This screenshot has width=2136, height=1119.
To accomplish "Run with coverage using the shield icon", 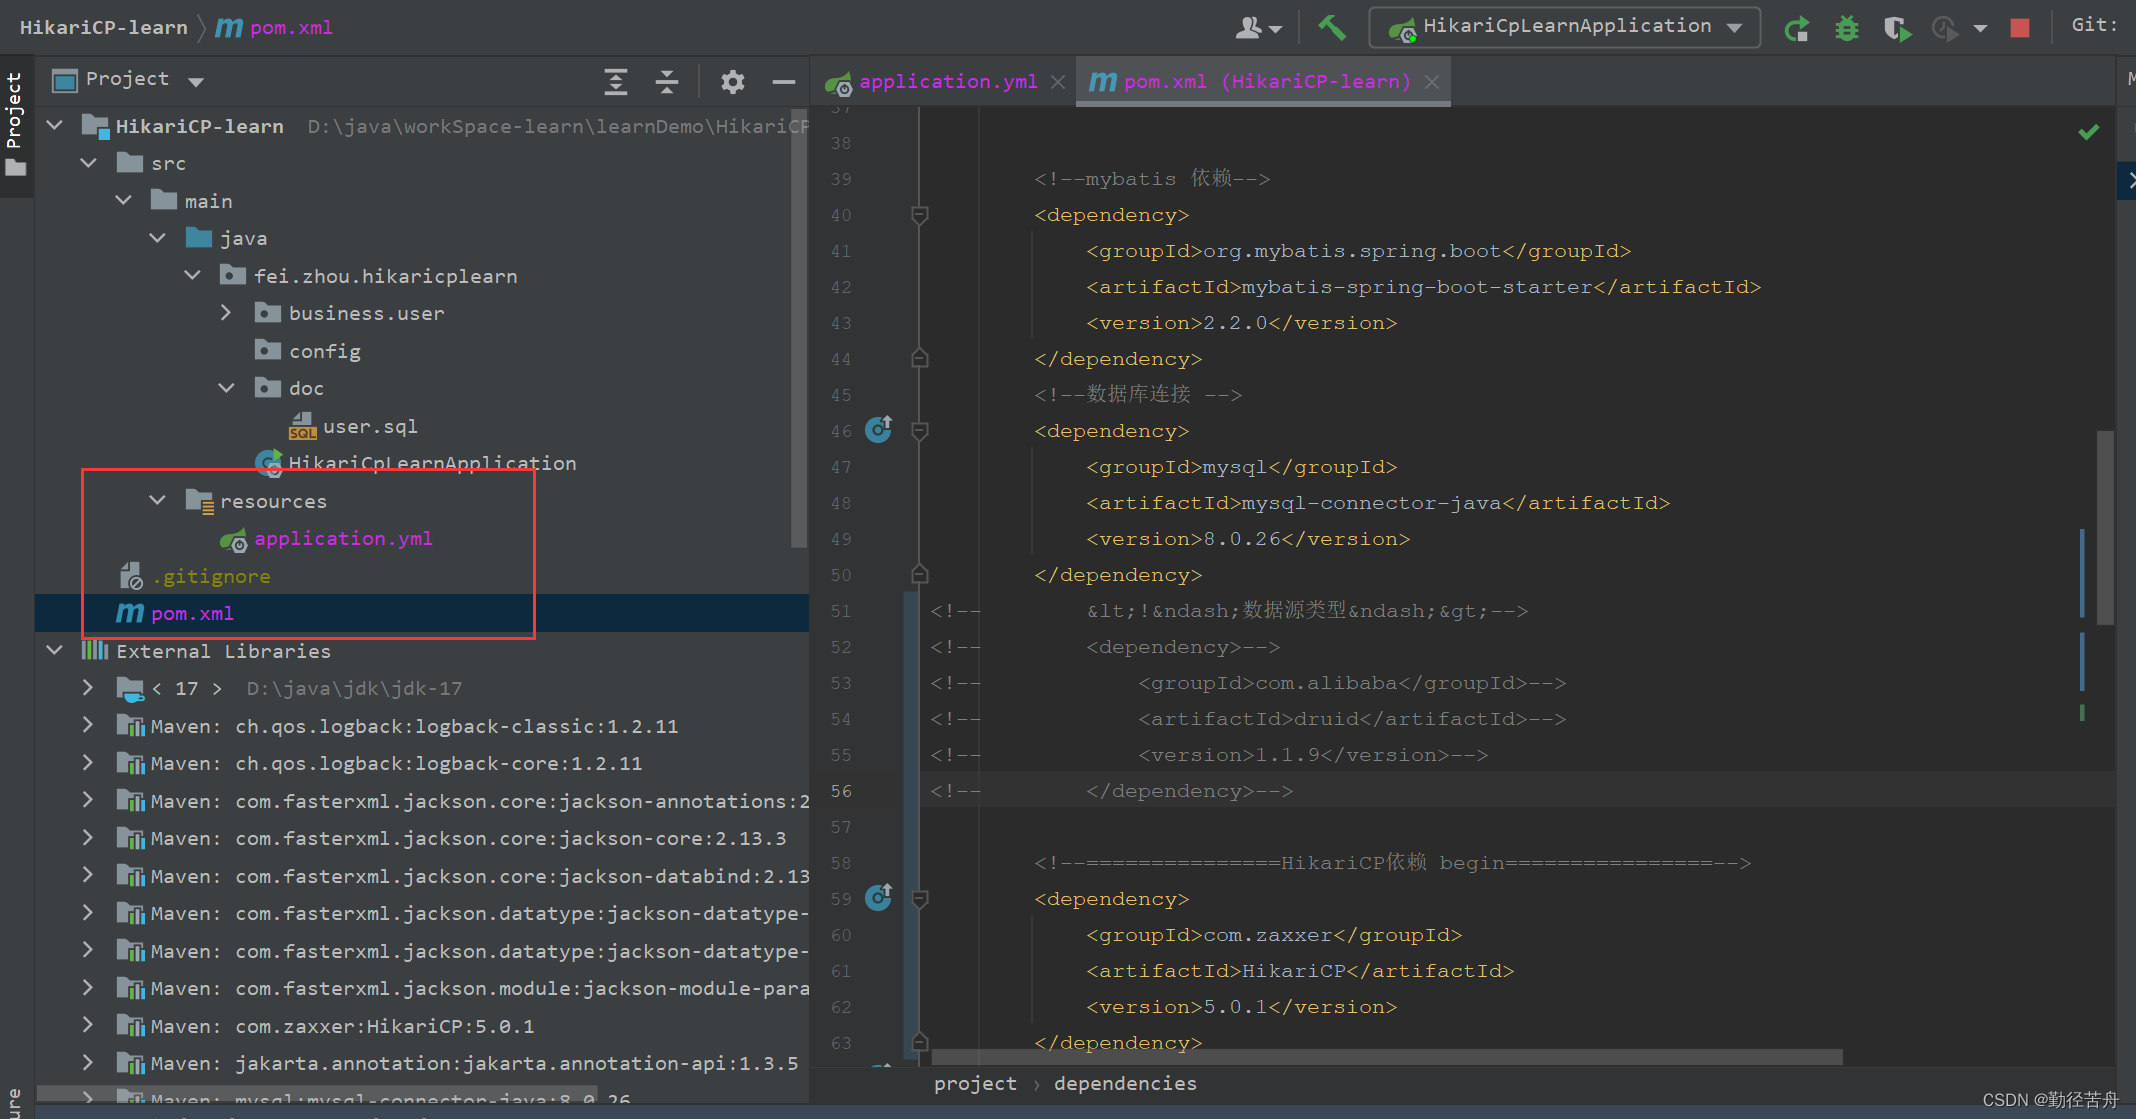I will pyautogui.click(x=1897, y=27).
